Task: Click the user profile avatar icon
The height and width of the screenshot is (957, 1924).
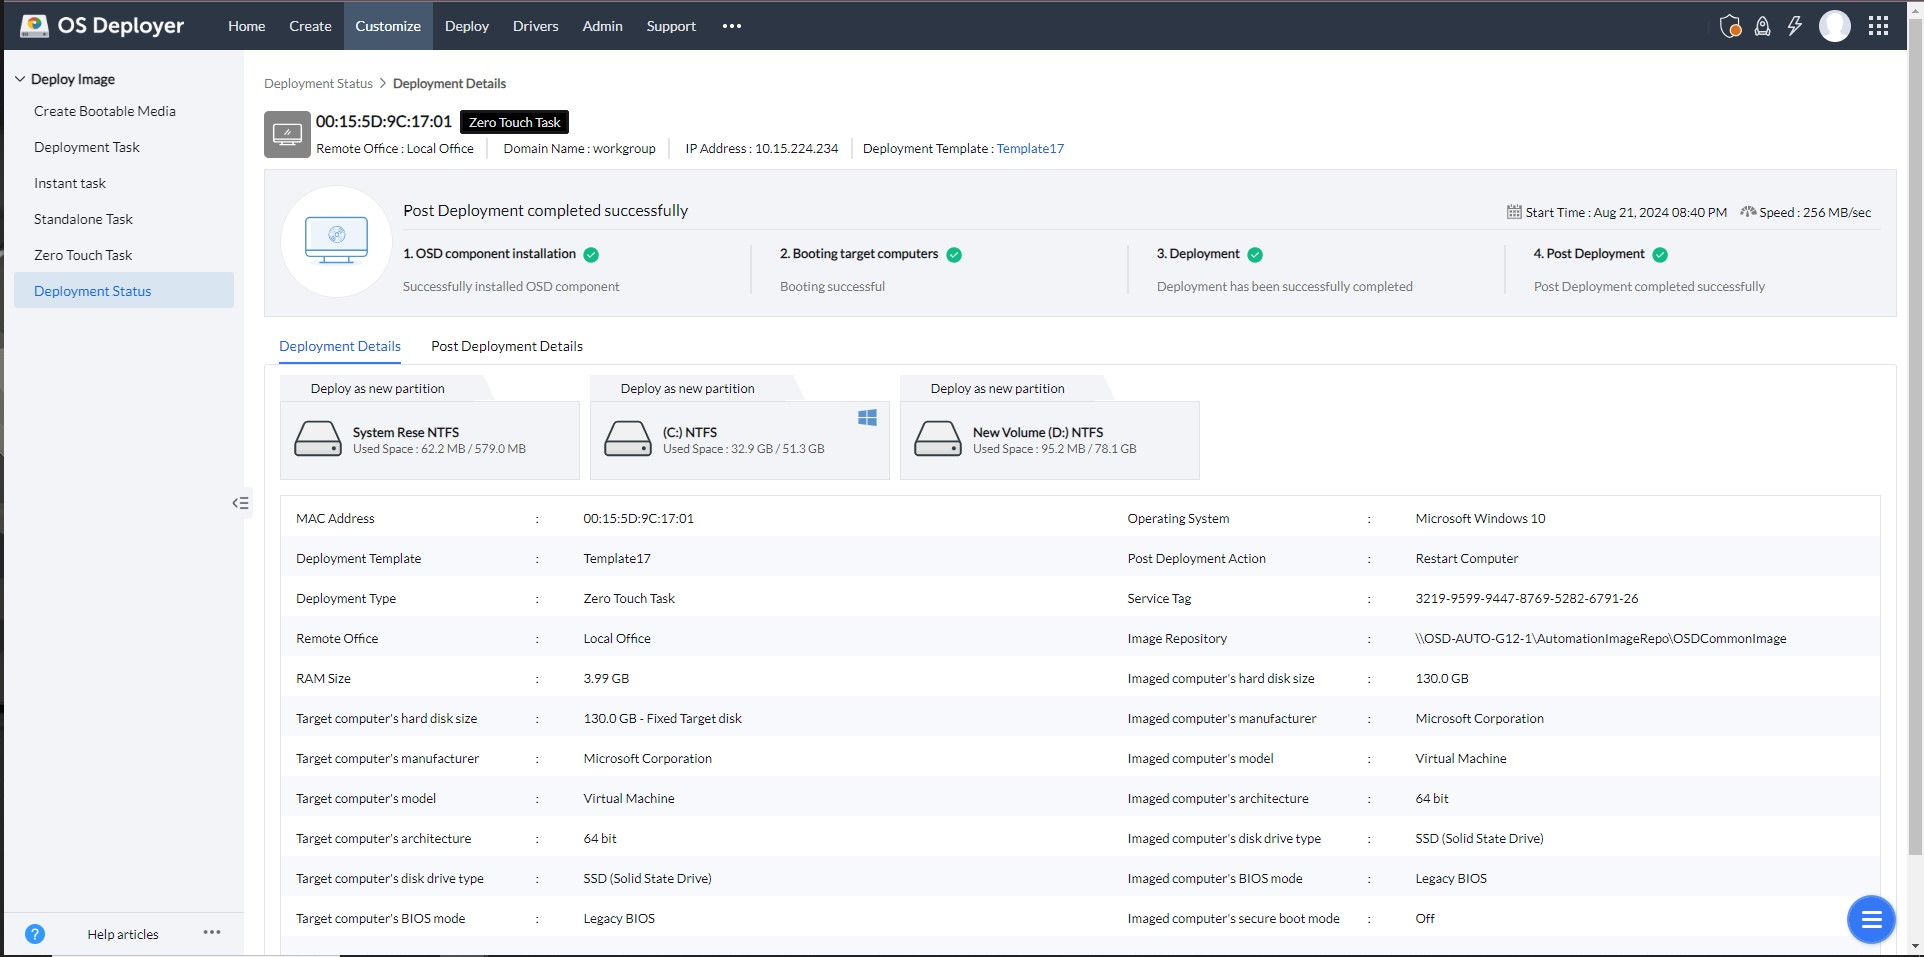Action: tap(1837, 26)
